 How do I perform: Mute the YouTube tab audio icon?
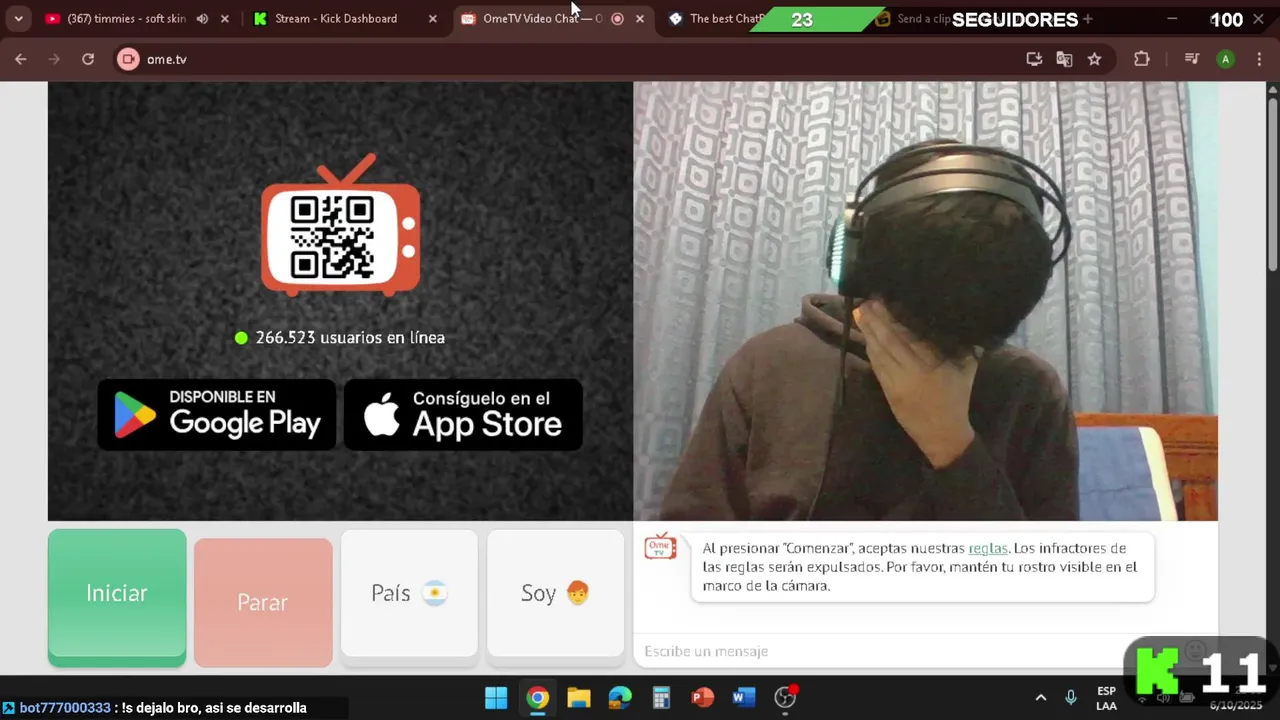coord(202,19)
